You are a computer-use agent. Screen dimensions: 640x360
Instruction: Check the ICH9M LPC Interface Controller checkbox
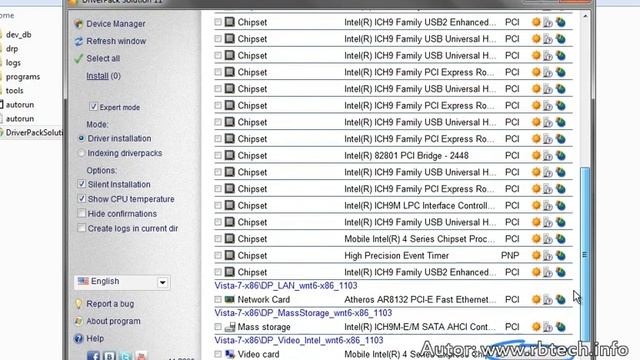[x=218, y=205]
